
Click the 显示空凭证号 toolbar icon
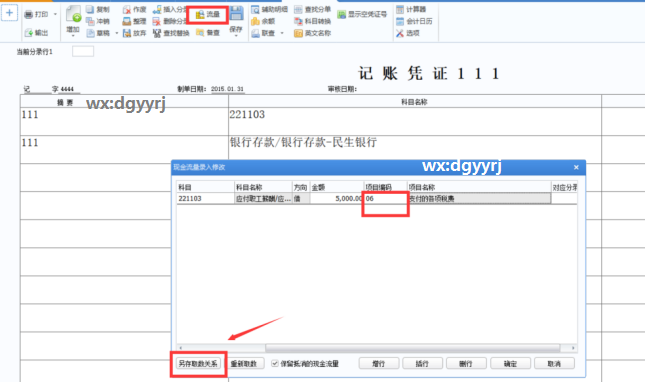(x=341, y=14)
